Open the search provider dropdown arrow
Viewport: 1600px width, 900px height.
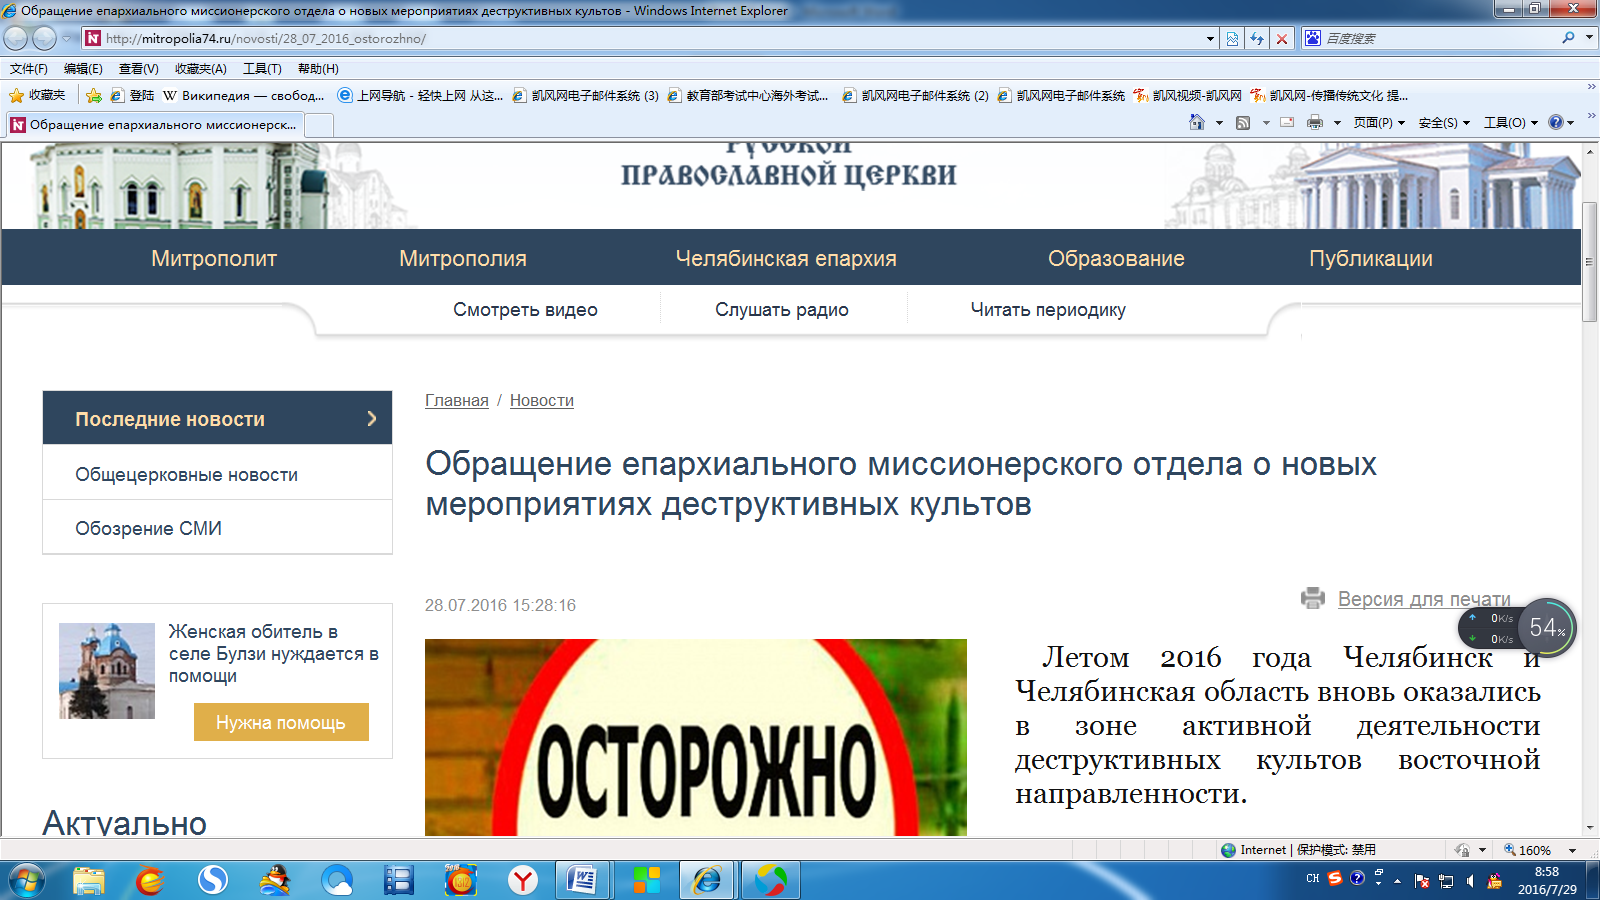[1589, 38]
